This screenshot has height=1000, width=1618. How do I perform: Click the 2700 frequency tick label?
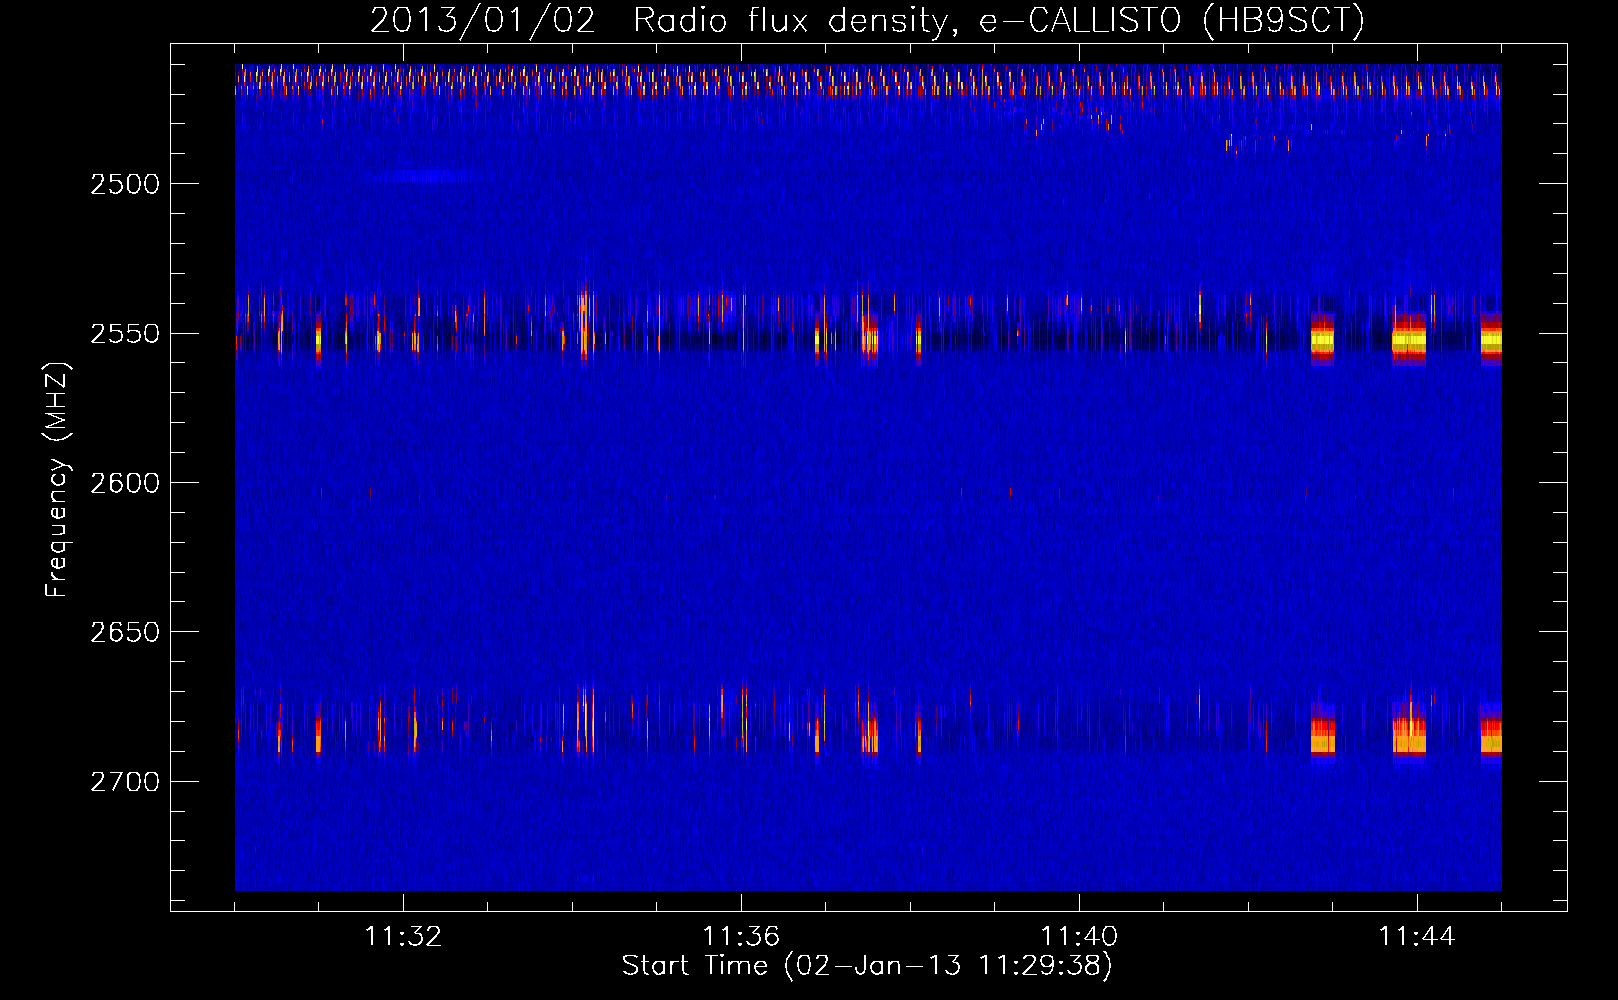pyautogui.click(x=125, y=782)
